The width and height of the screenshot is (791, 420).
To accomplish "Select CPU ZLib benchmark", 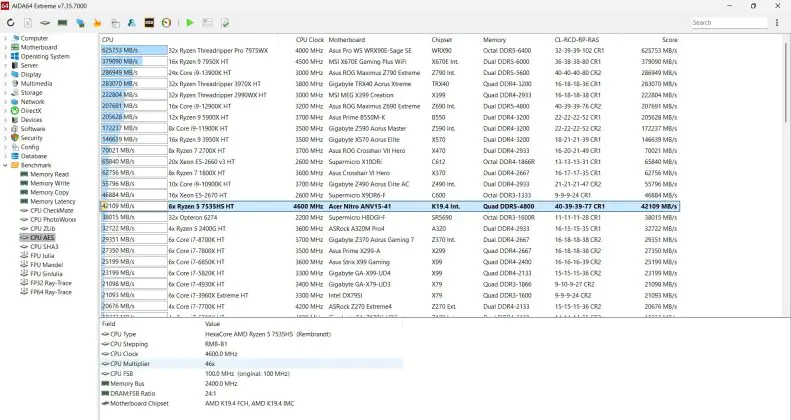I will pyautogui.click(x=42, y=228).
